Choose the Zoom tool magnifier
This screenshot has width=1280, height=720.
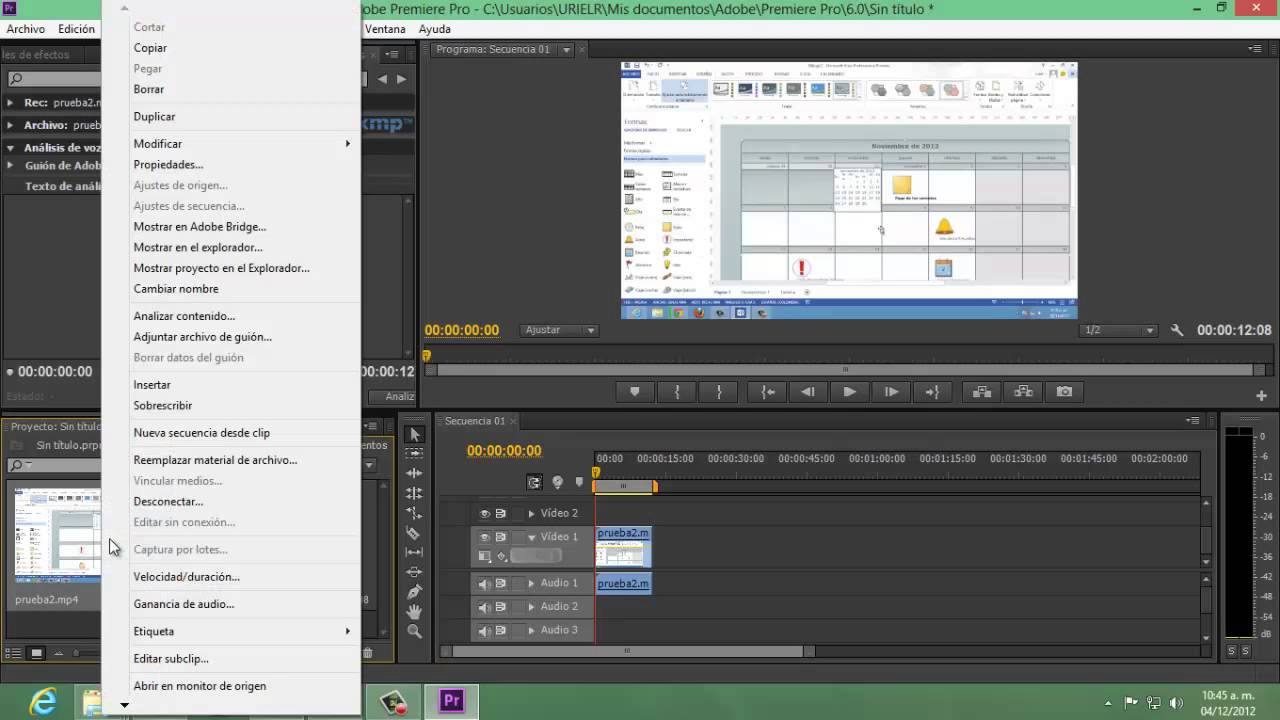click(414, 631)
